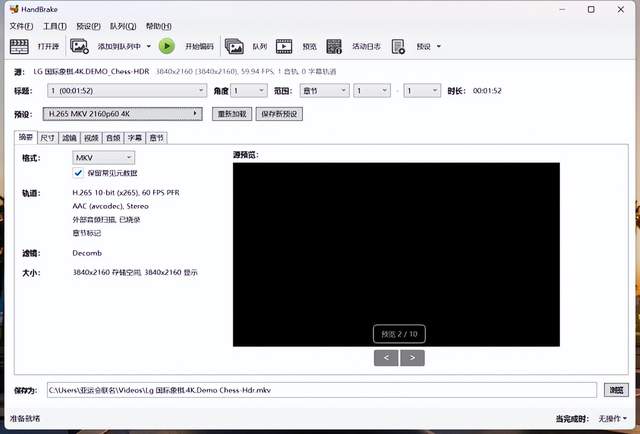The width and height of the screenshot is (640, 434).
Task: Open the angle dropdown
Action: (249, 91)
